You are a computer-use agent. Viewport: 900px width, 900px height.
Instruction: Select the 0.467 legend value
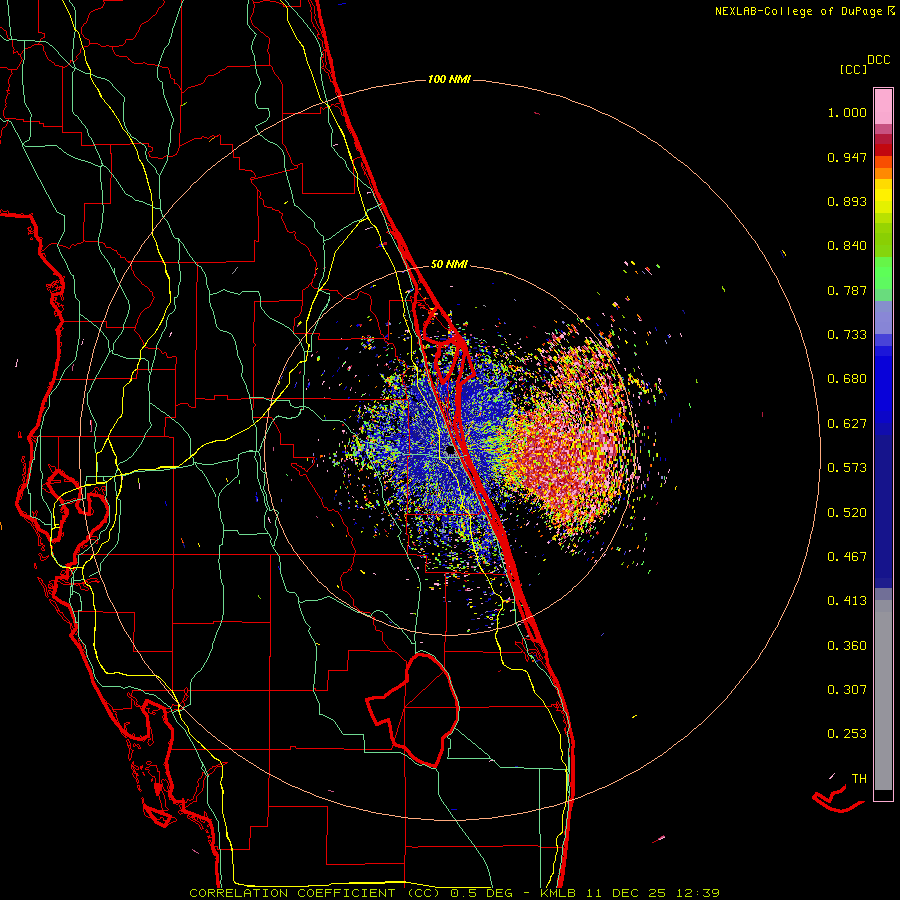tap(847, 557)
